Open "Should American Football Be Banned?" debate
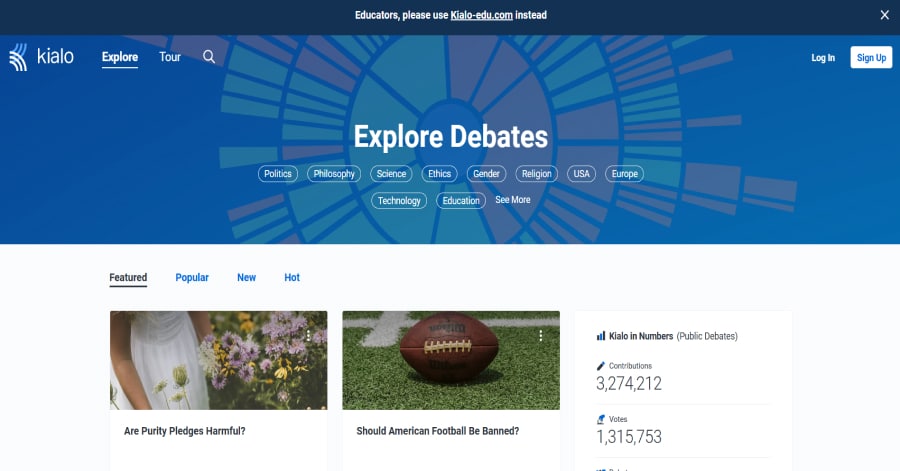Viewport: 900px width, 471px height. [437, 431]
